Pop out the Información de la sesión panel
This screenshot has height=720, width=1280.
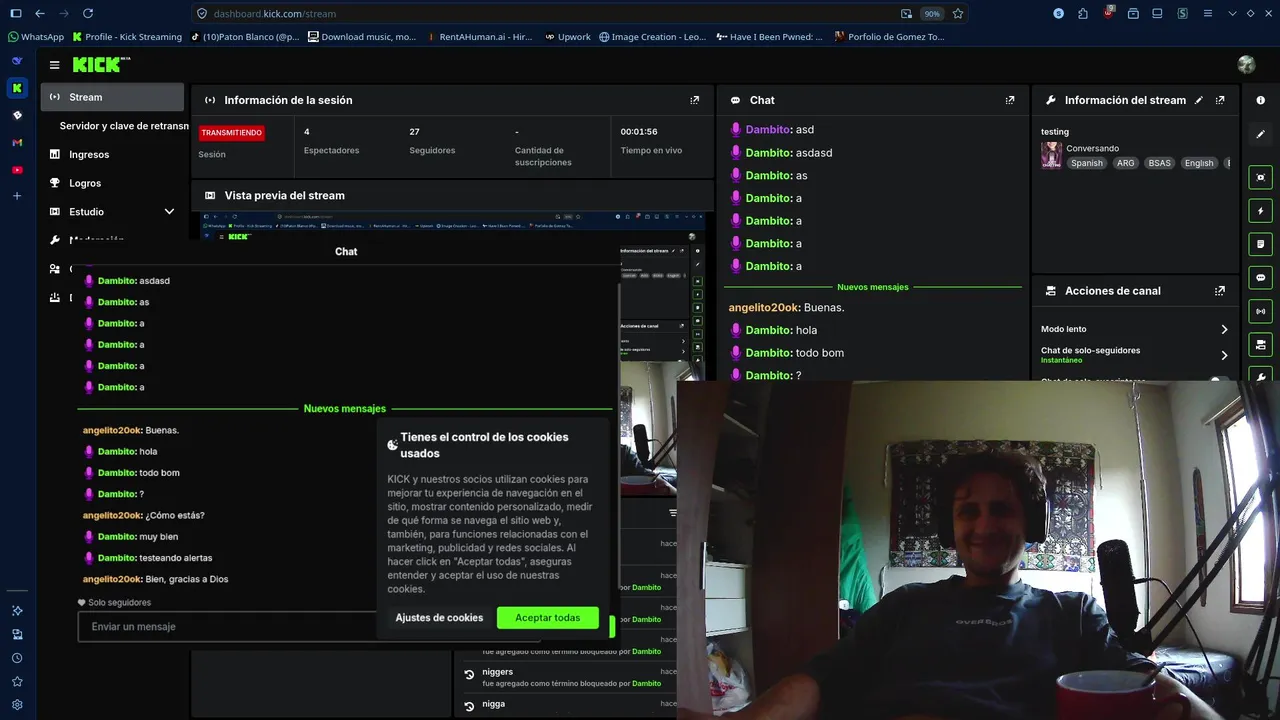(x=695, y=100)
